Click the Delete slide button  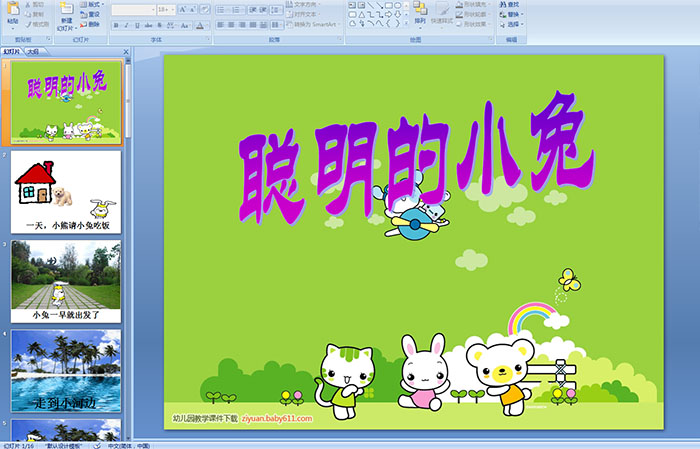point(90,25)
